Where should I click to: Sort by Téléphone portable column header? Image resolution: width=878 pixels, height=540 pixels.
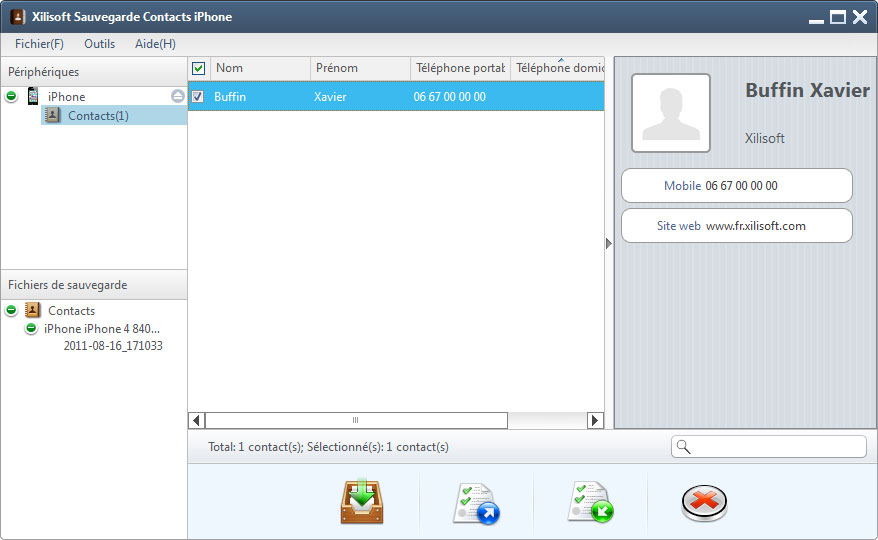(460, 68)
